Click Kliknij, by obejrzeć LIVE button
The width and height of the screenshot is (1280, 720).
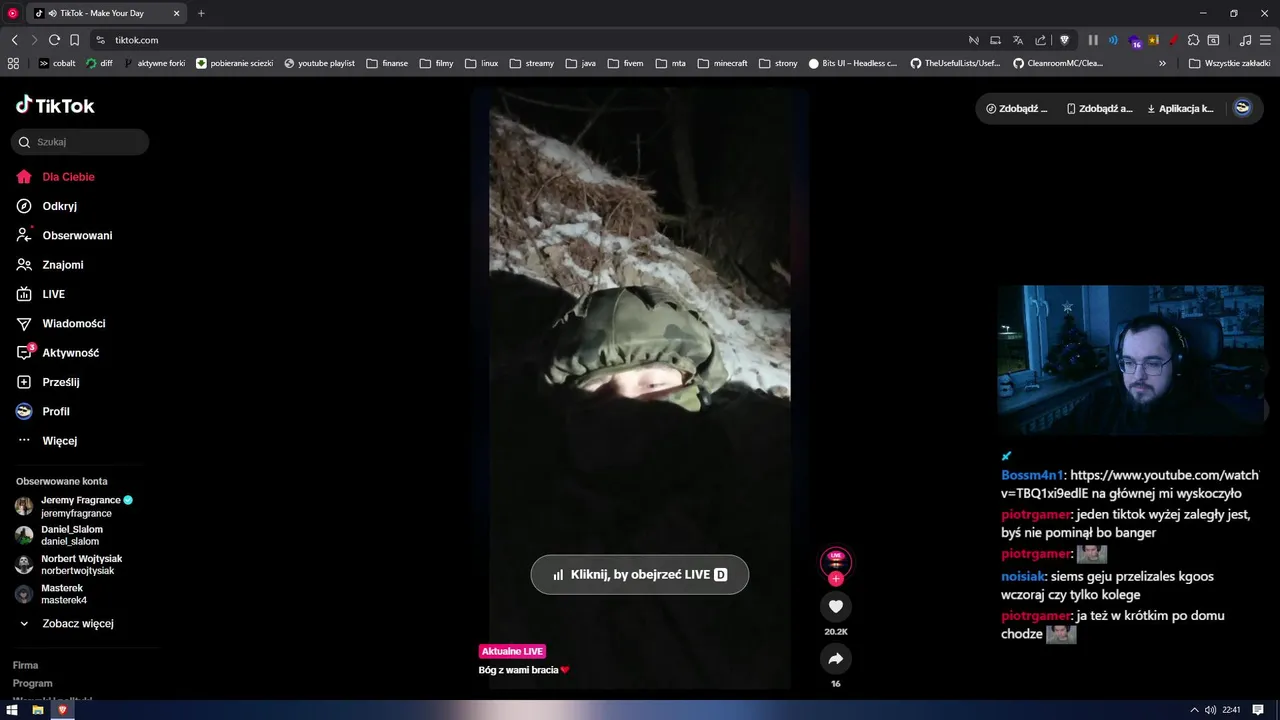pos(639,575)
